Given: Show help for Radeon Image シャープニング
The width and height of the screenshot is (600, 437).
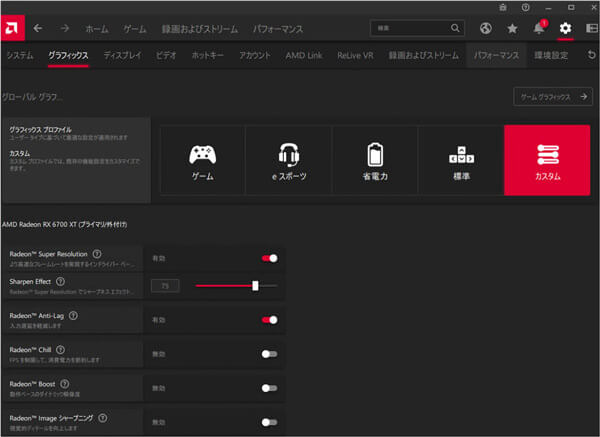Looking at the screenshot, I should tap(103, 418).
